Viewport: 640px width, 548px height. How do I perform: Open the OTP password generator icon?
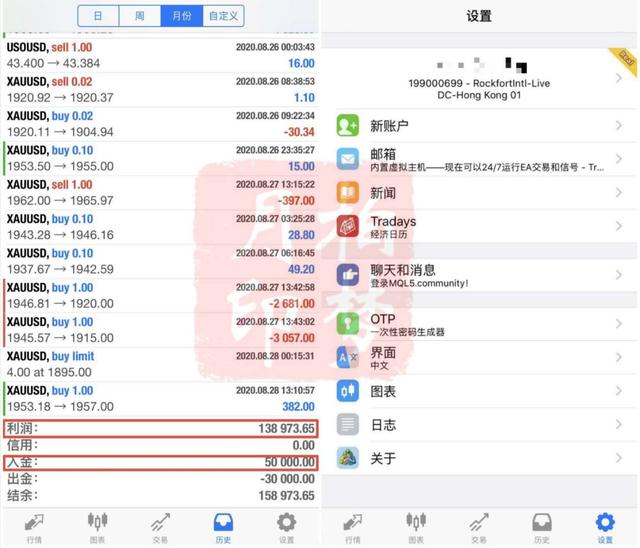click(x=348, y=324)
